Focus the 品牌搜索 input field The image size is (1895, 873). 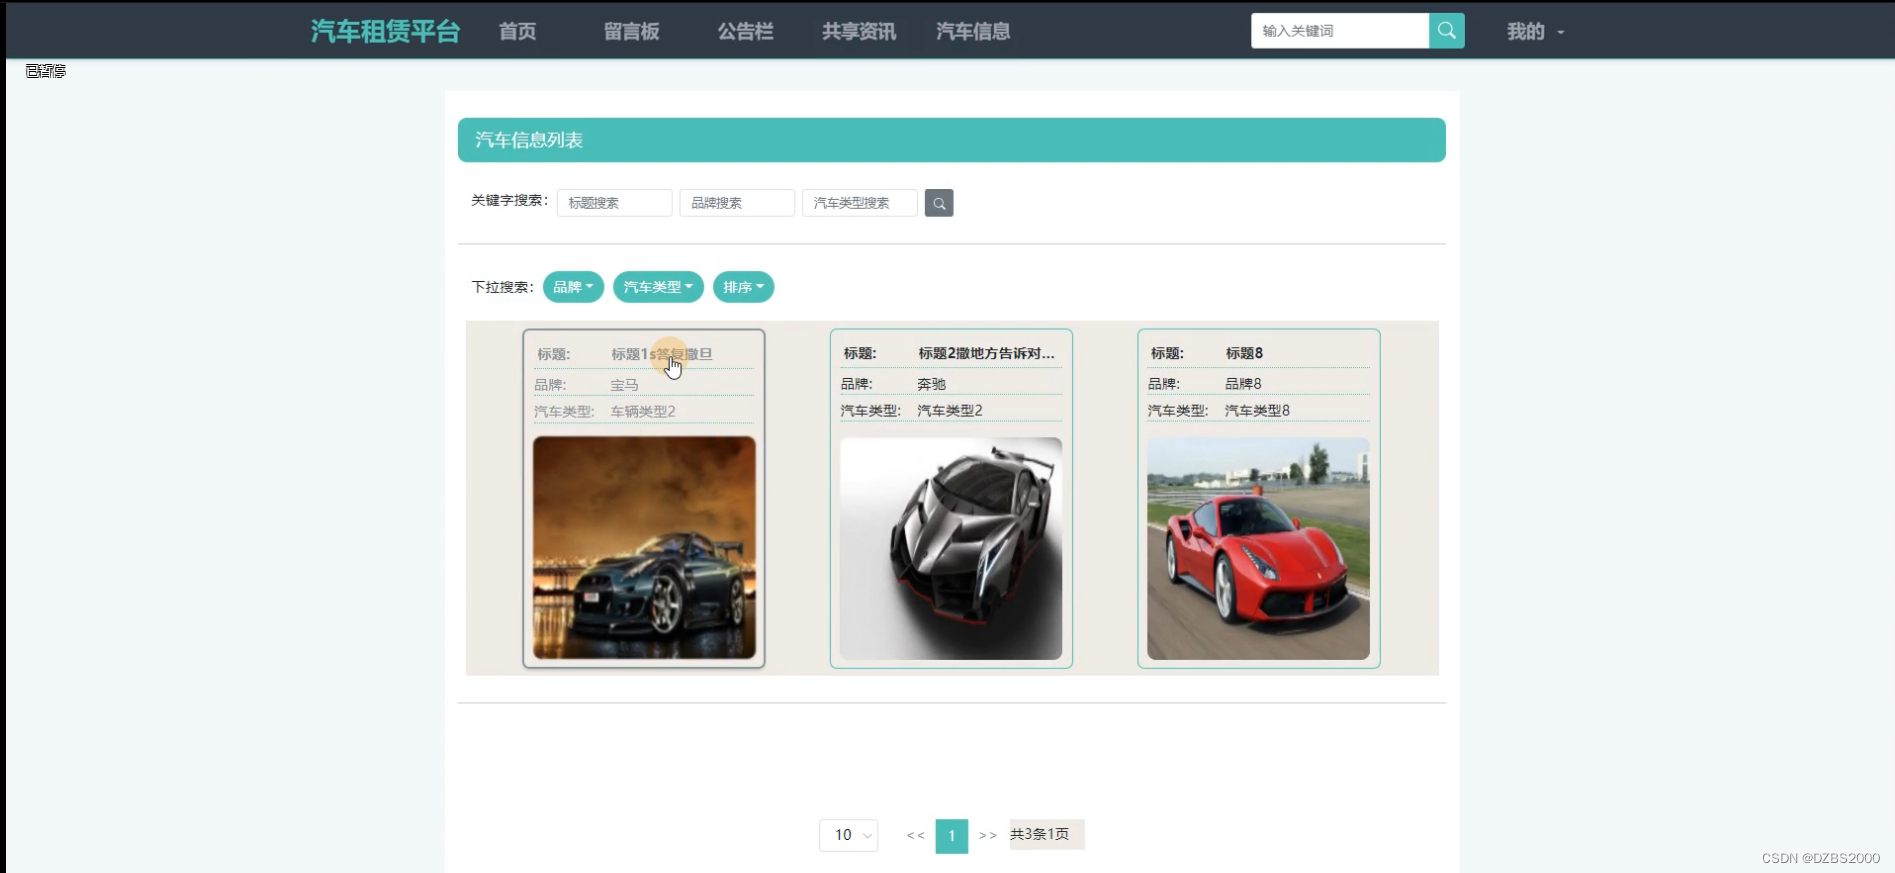737,203
